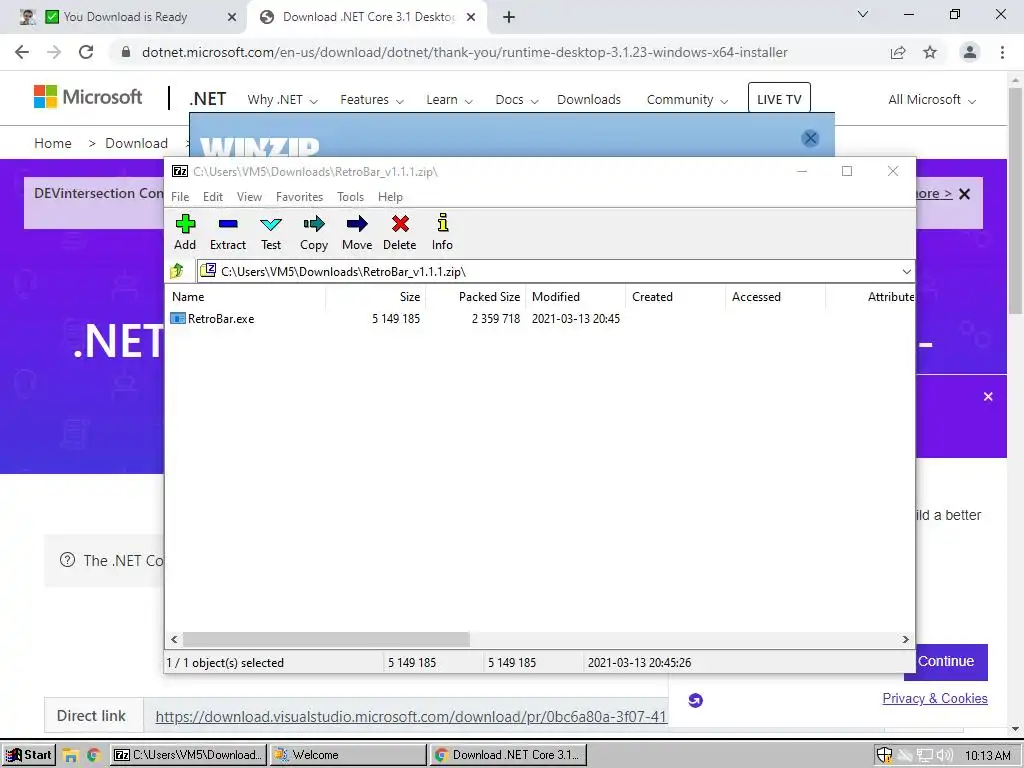Open the Edit menu in 7-Zip
The height and width of the screenshot is (768, 1024).
click(x=213, y=197)
